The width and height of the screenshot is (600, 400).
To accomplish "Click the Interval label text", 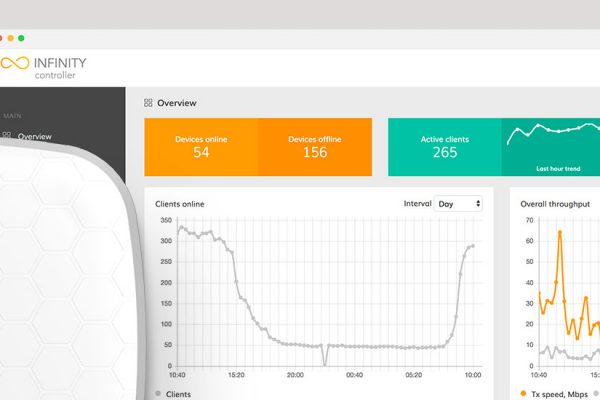I will (x=417, y=204).
